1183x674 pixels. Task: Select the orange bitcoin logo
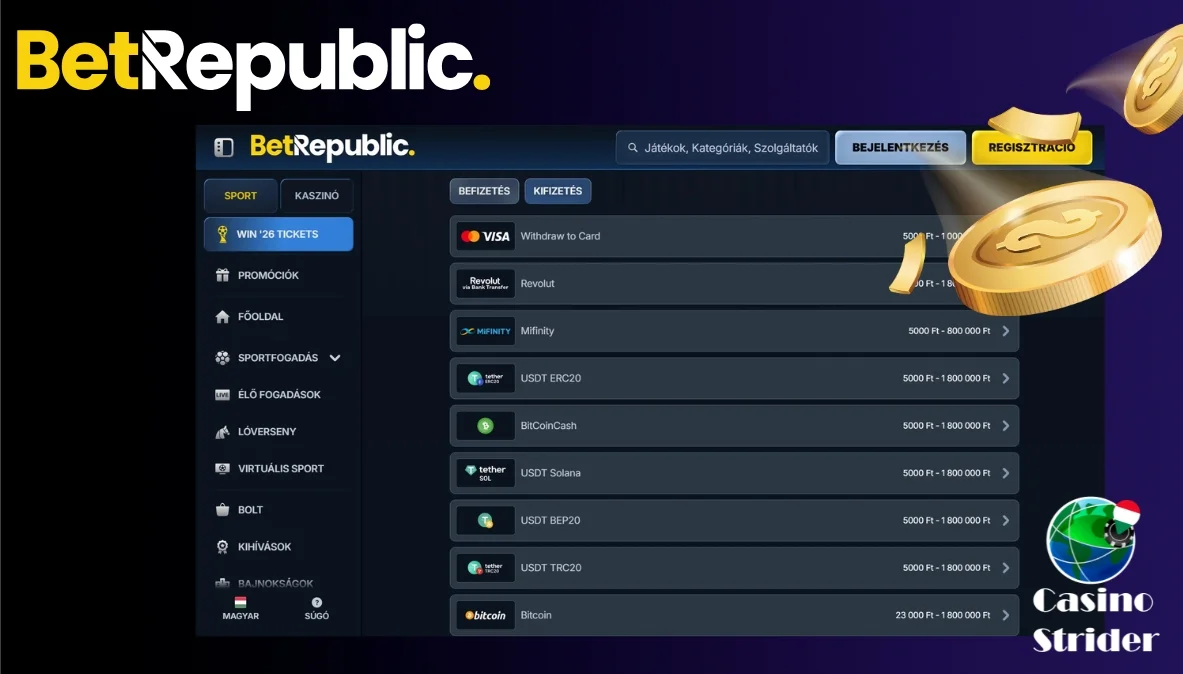click(x=486, y=616)
